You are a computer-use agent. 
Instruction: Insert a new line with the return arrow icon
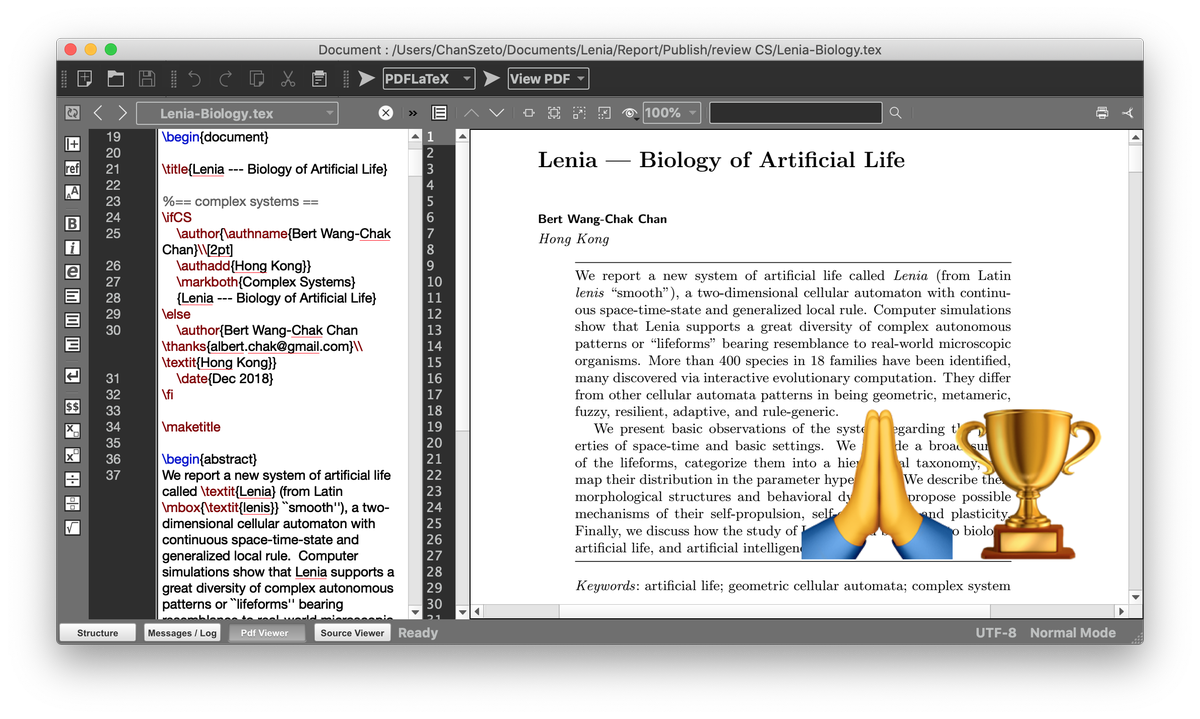[x=72, y=376]
